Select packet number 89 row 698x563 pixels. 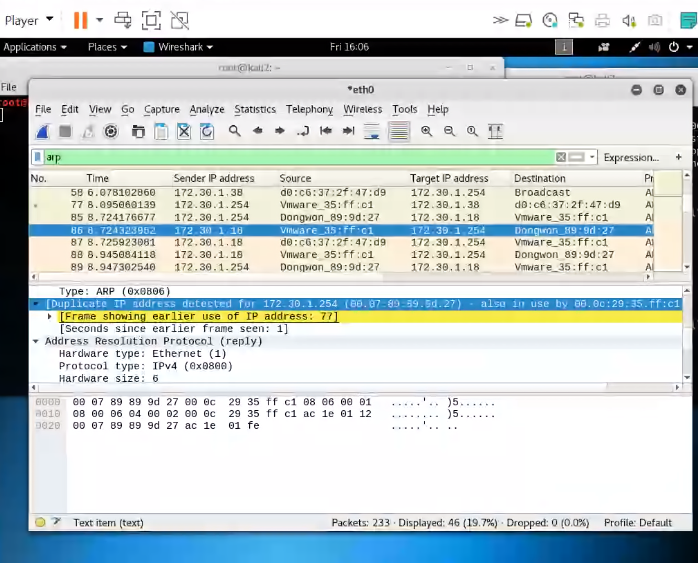pyautogui.click(x=341, y=267)
